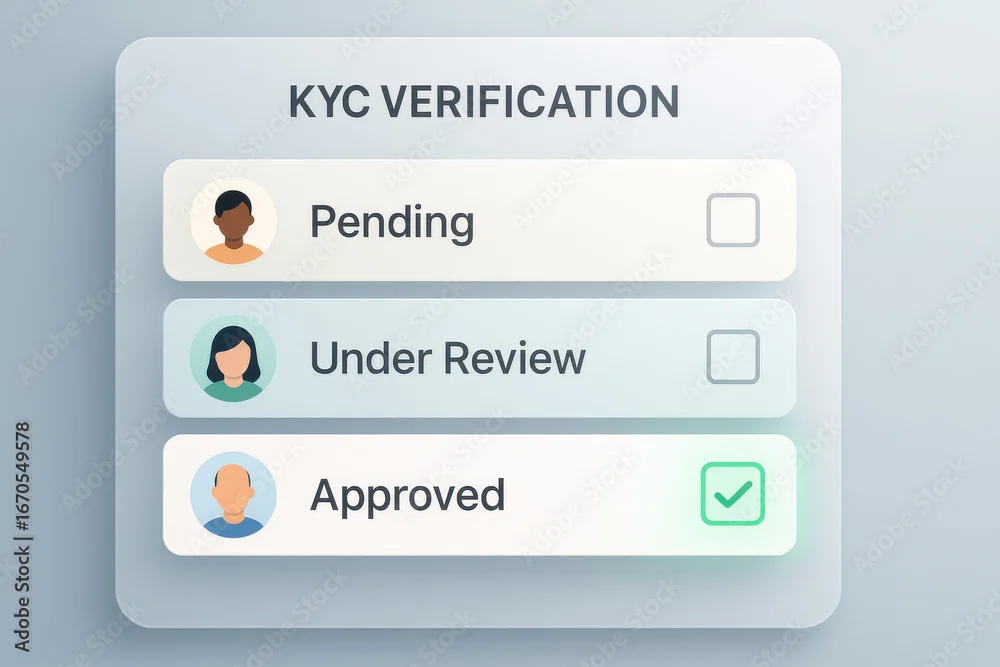1000x667 pixels.
Task: Open the Approved bald-man avatar
Action: click(x=233, y=495)
